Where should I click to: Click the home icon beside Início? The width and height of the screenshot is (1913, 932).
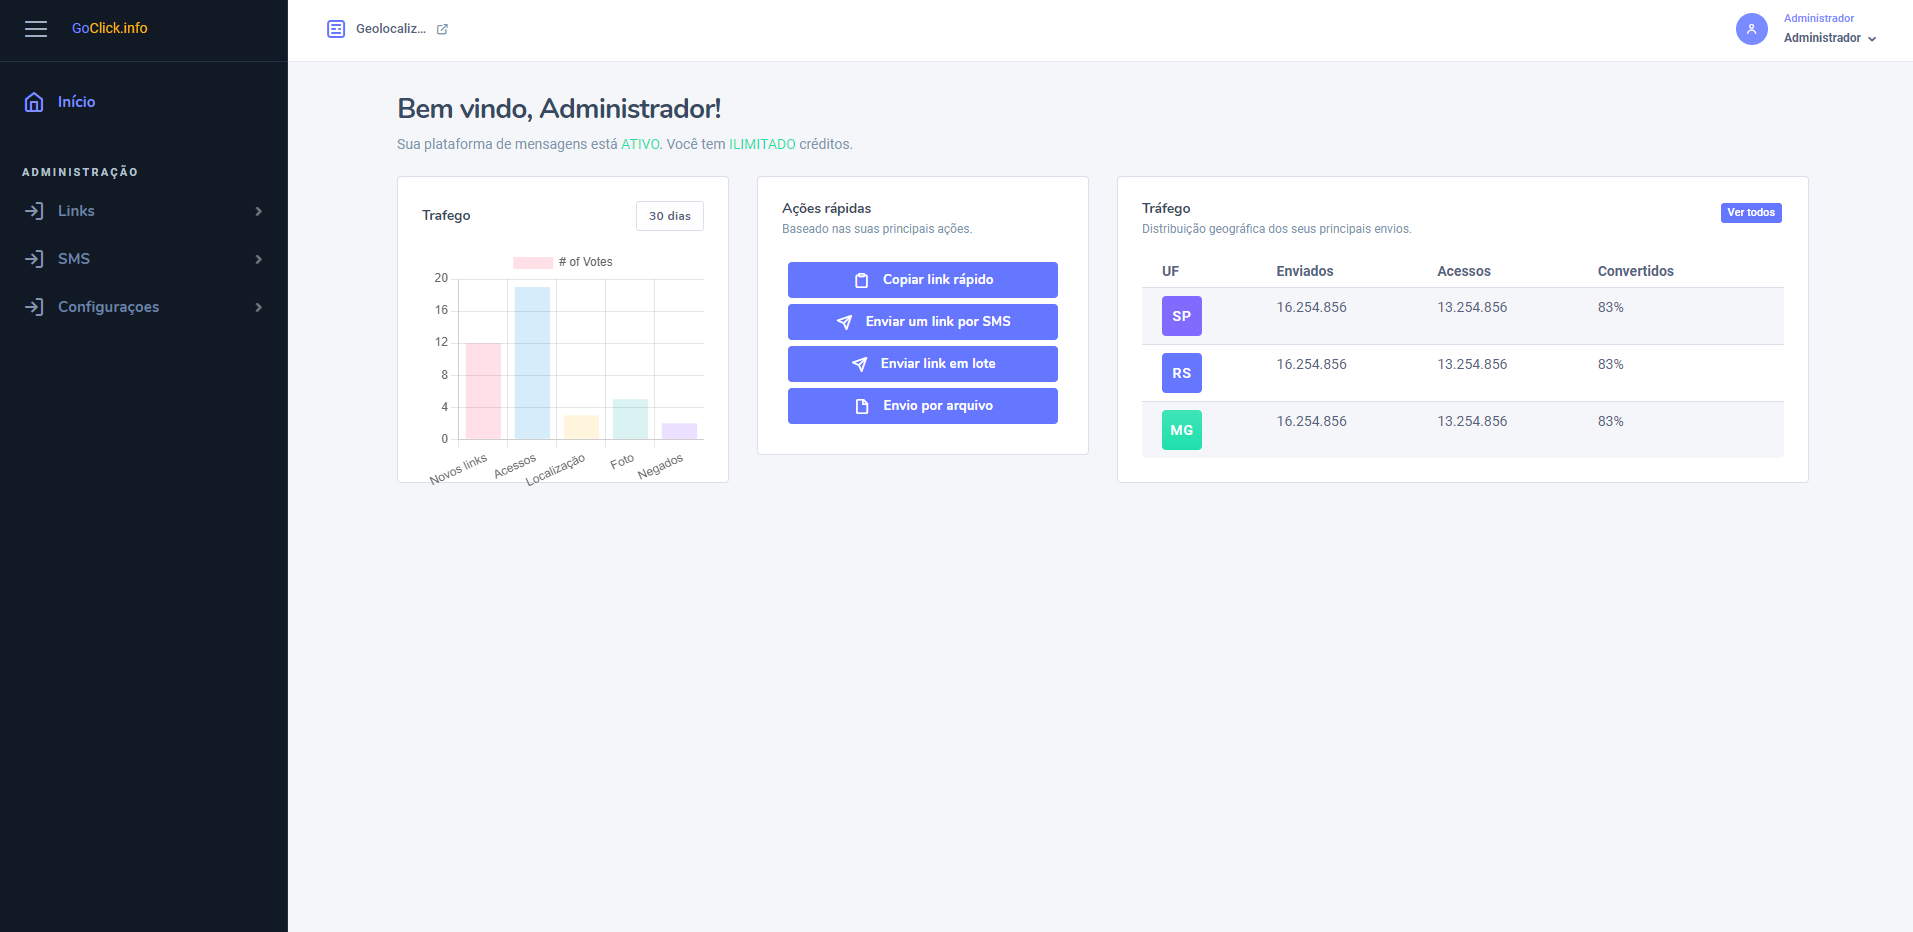(34, 102)
